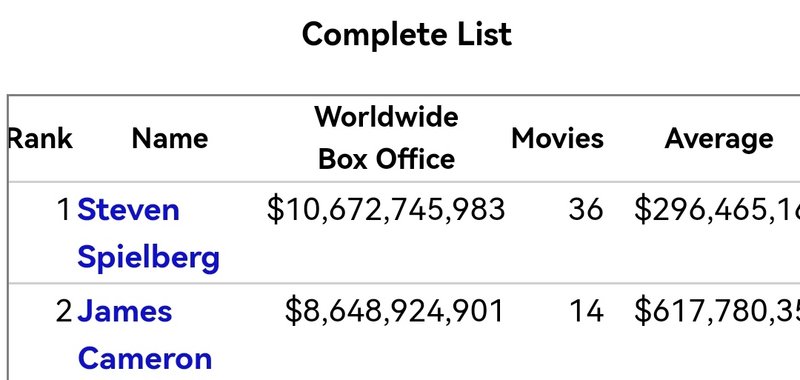Click rank number 2 in the second row
Screen dimensions: 800x380
pyautogui.click(x=64, y=311)
